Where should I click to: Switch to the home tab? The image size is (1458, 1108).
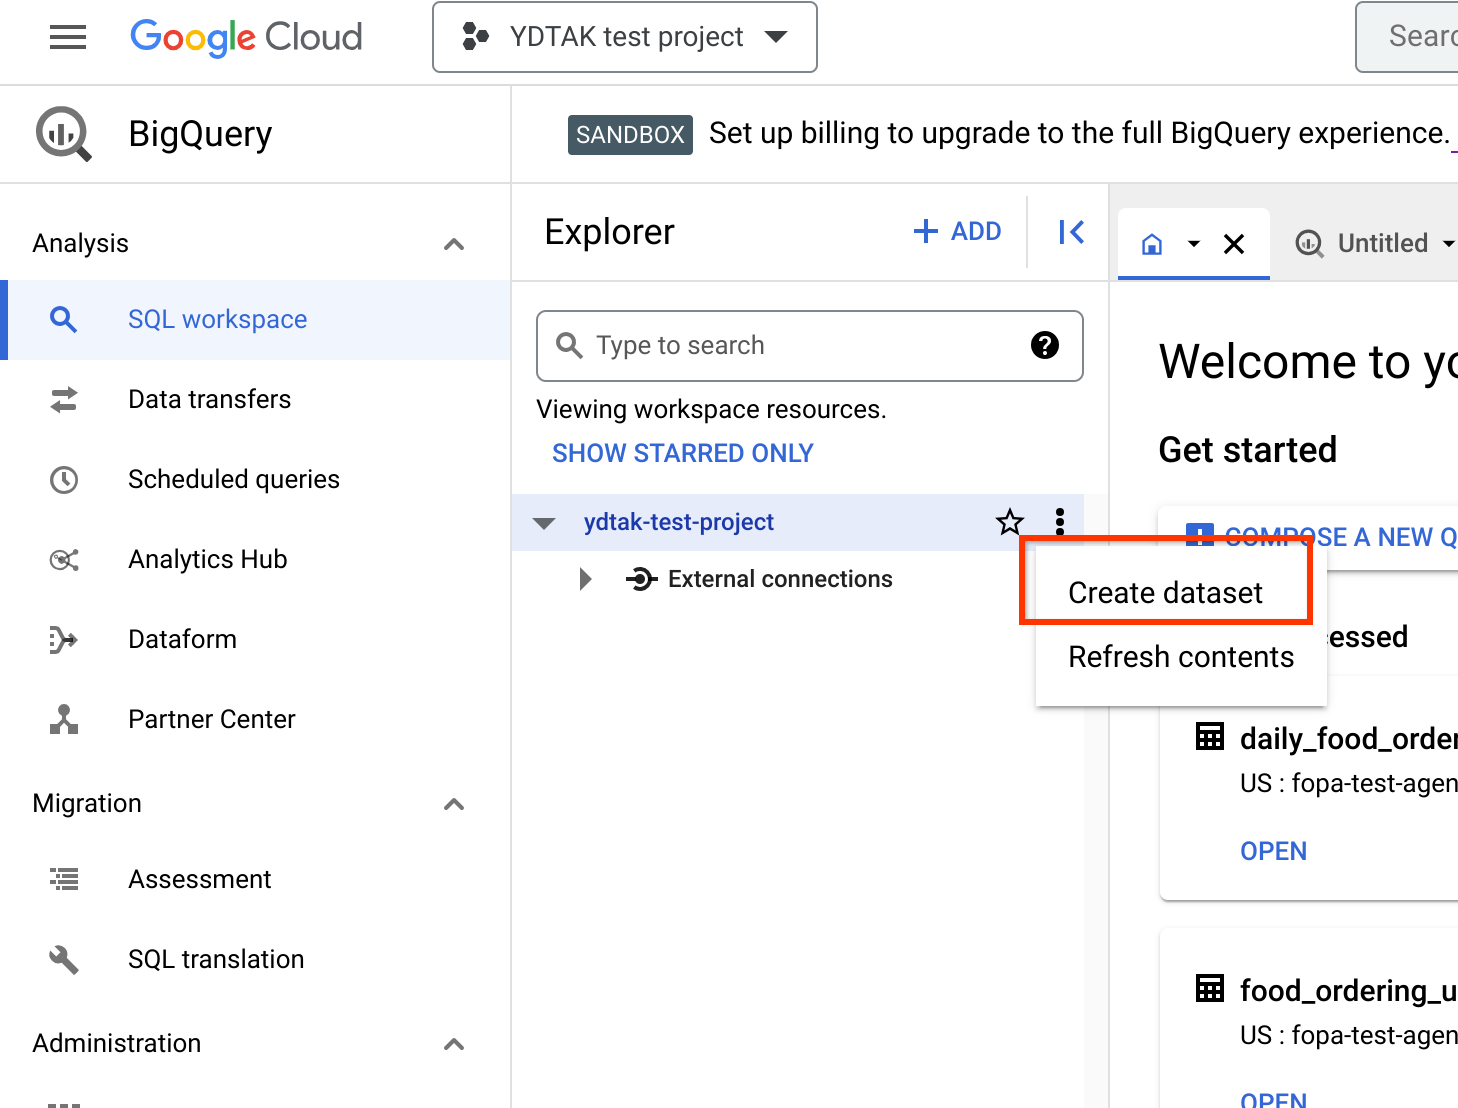coord(1152,244)
